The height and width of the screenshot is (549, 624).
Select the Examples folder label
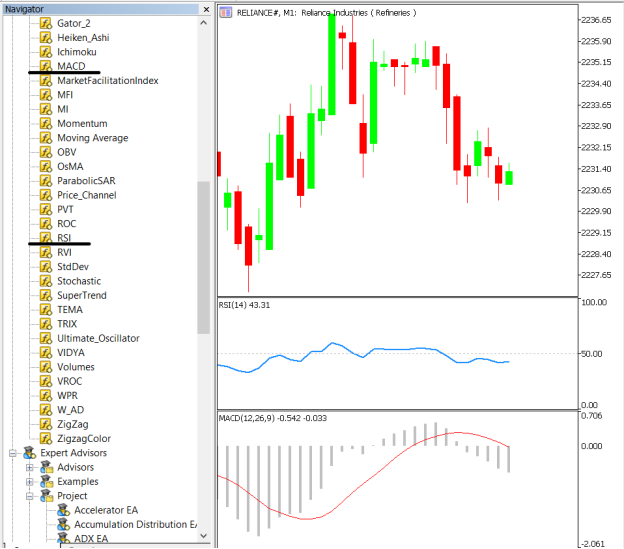point(78,482)
